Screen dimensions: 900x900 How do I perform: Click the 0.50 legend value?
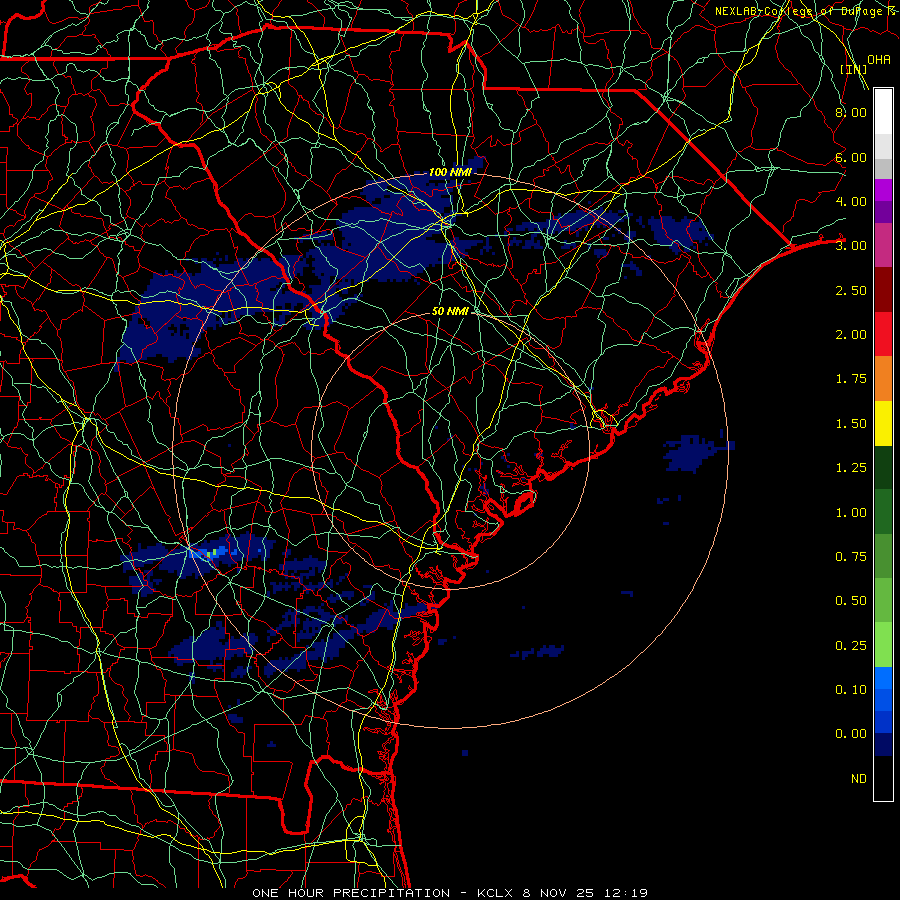[851, 601]
